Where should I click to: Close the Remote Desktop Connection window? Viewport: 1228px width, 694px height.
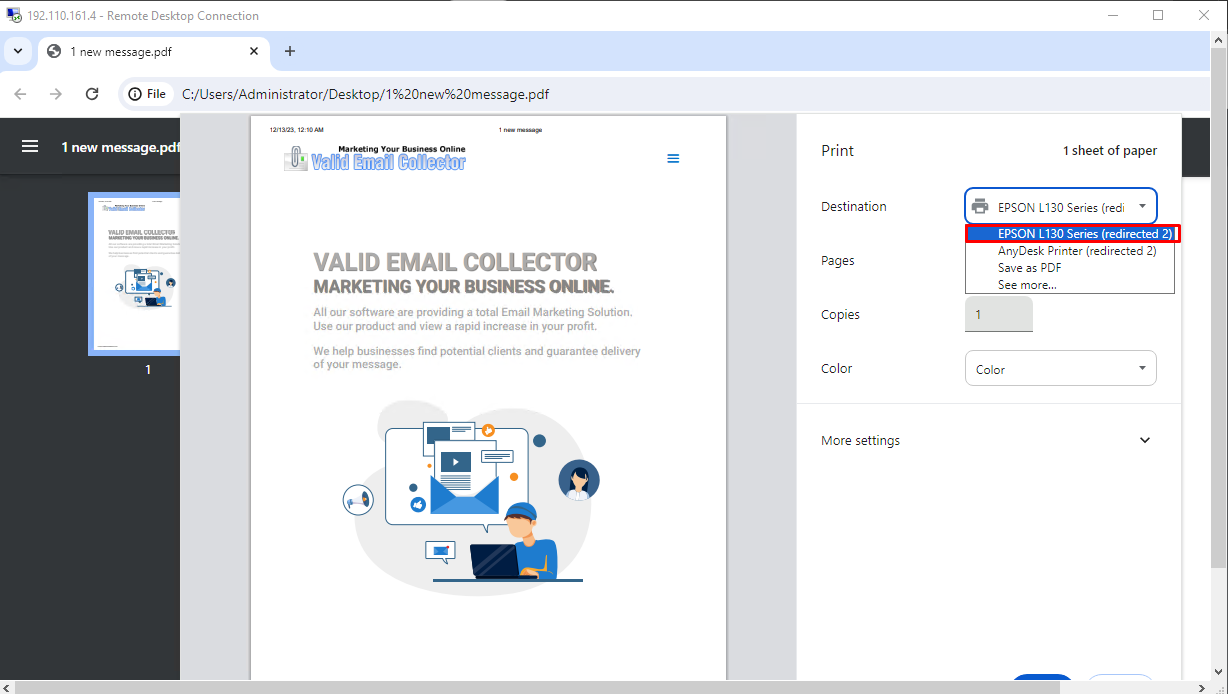coord(1204,15)
